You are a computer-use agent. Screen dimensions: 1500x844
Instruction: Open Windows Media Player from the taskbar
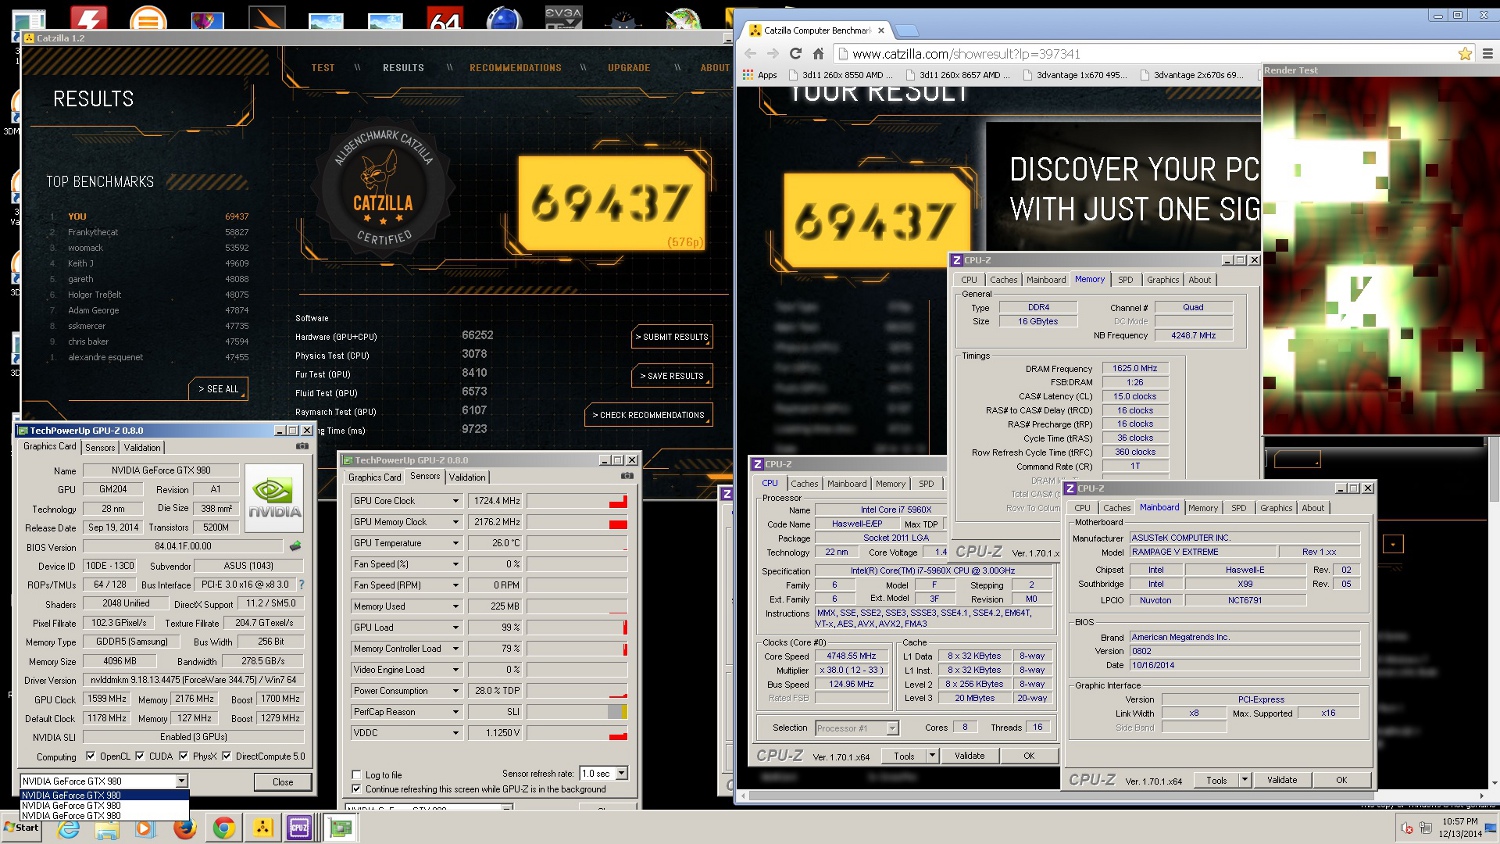point(144,828)
